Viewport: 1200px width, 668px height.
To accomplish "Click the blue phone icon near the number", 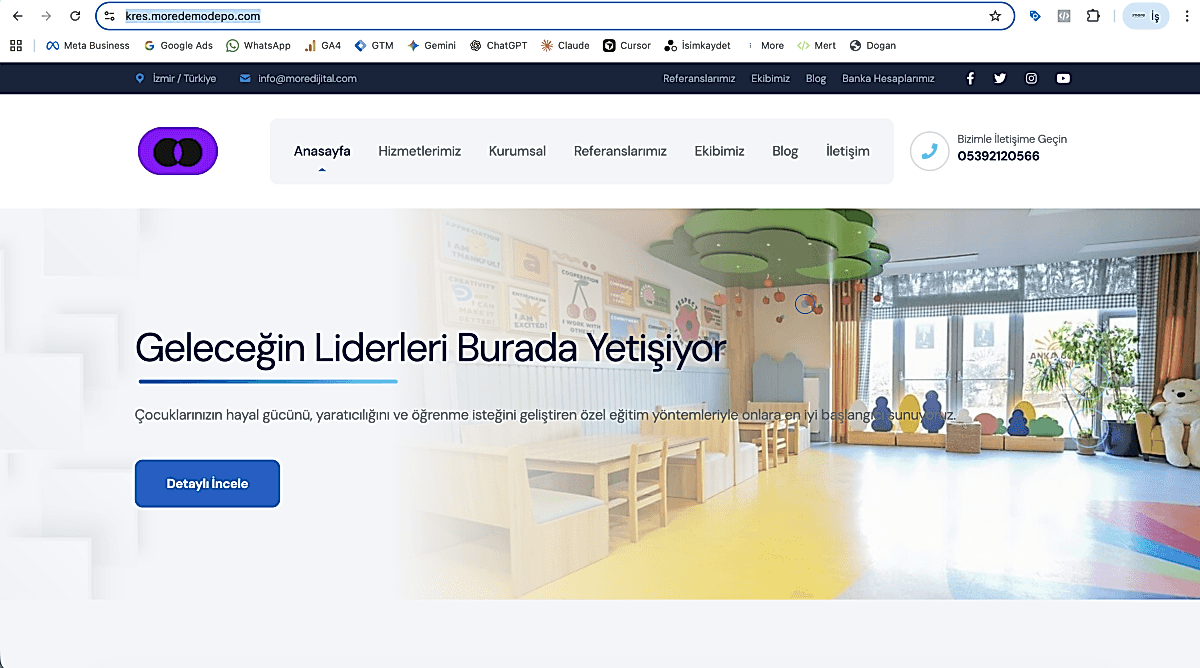I will 929,151.
